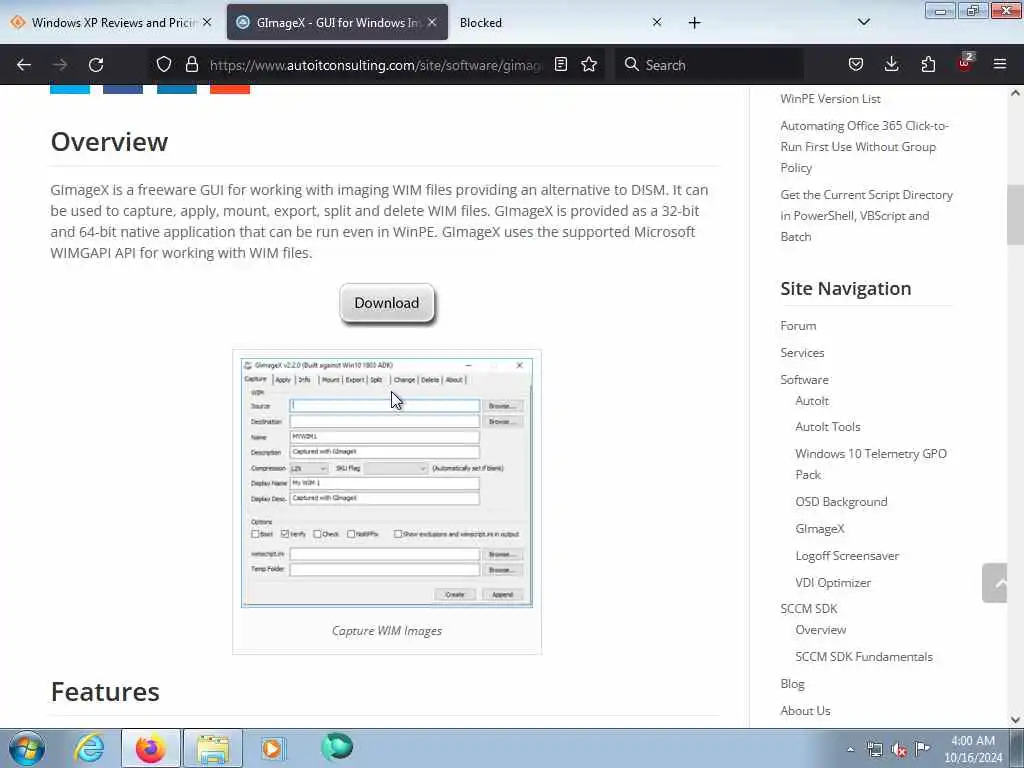Focus the Search box in toolbar
This screenshot has height=768, width=1024.
[x=709, y=65]
